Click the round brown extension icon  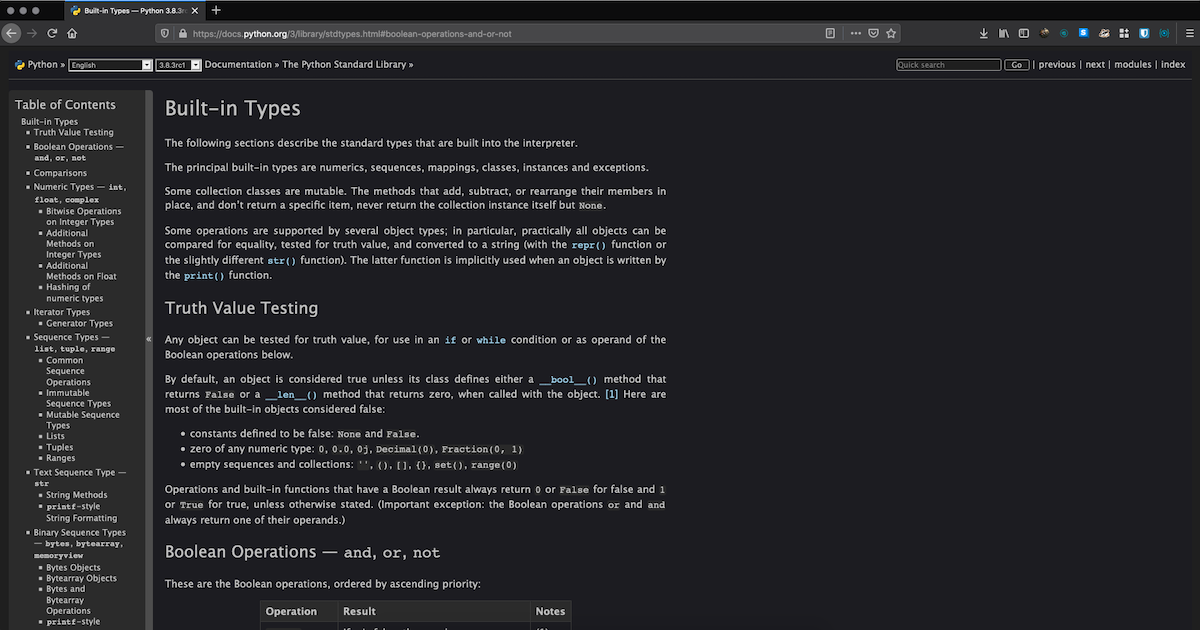click(x=1045, y=33)
